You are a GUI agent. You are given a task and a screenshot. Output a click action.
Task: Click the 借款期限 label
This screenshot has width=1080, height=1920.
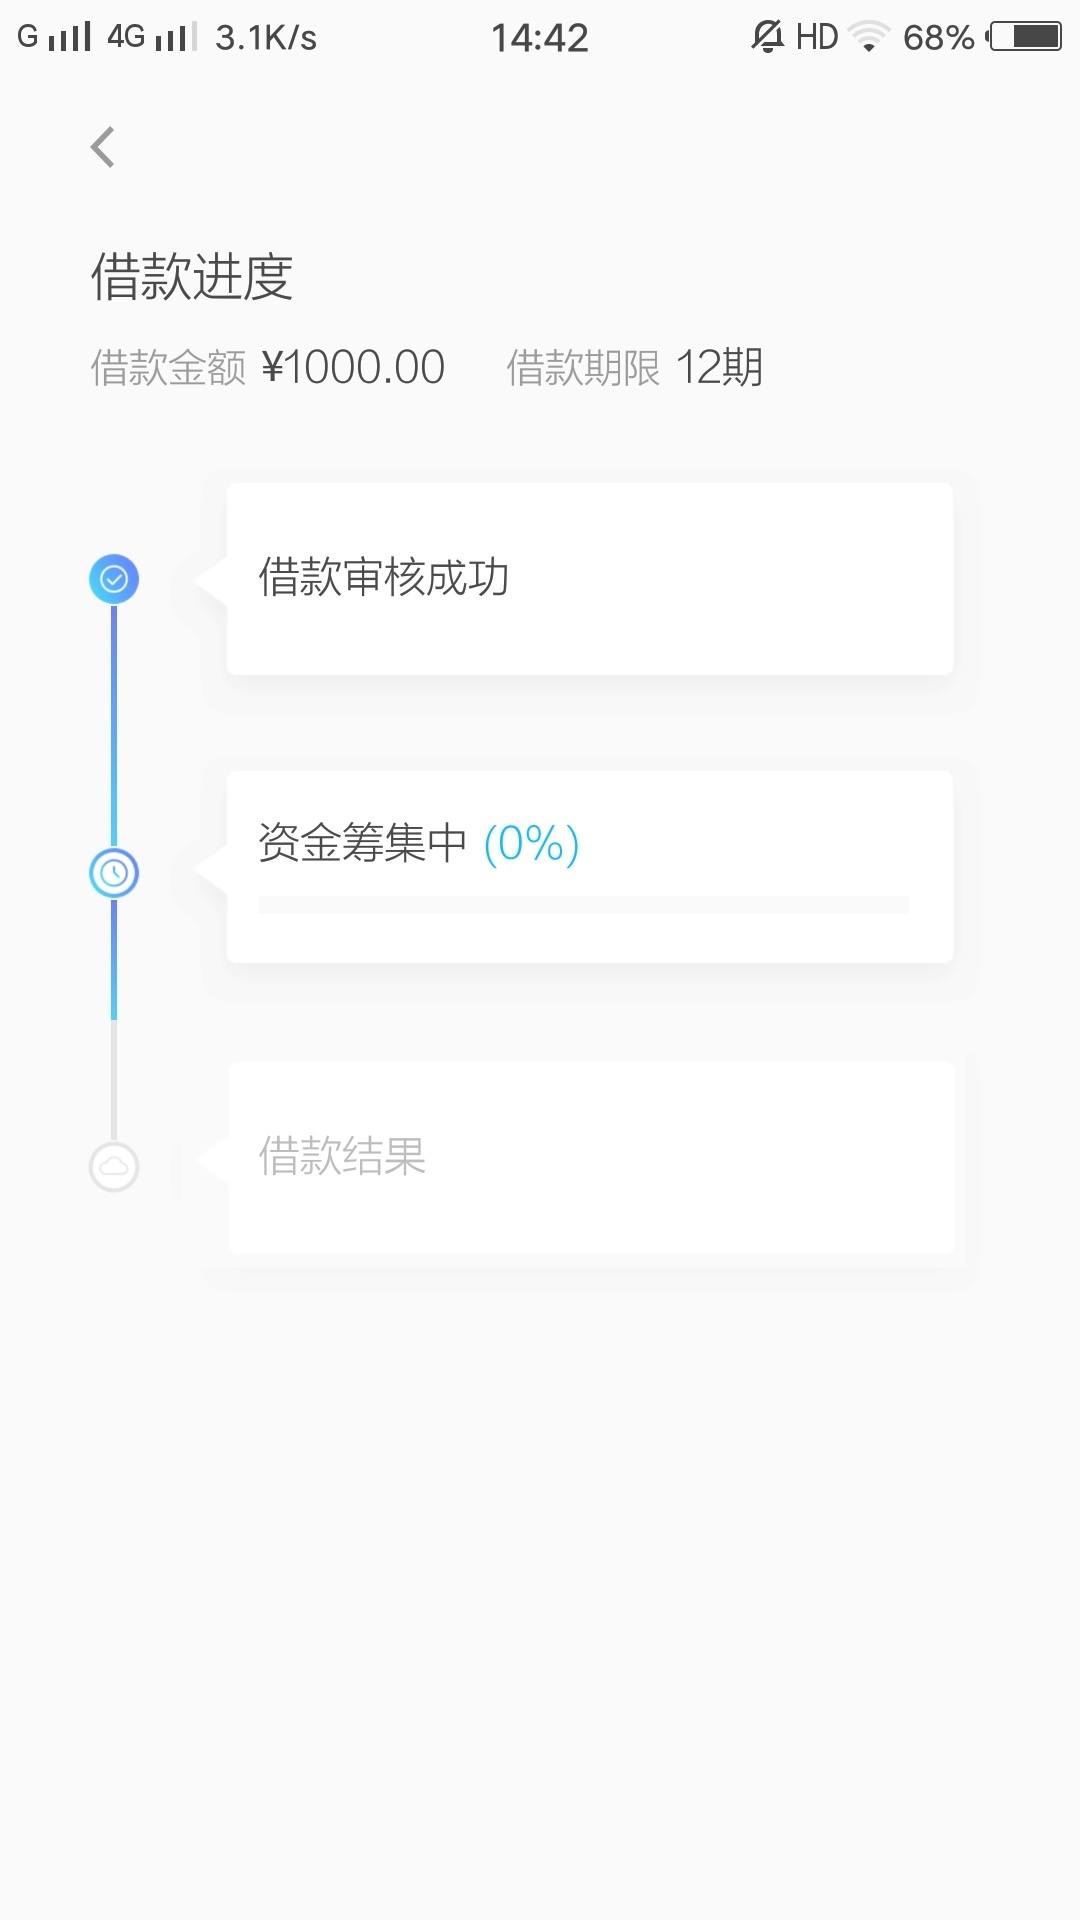pyautogui.click(x=583, y=368)
